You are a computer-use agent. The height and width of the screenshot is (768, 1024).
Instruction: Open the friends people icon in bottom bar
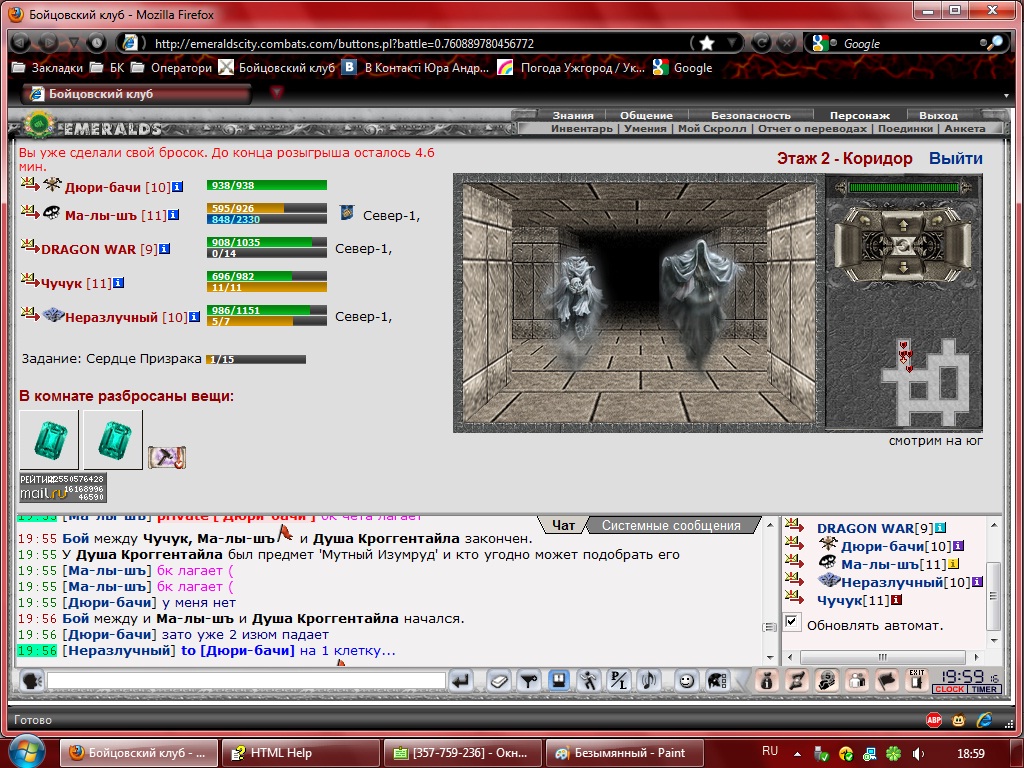click(857, 681)
